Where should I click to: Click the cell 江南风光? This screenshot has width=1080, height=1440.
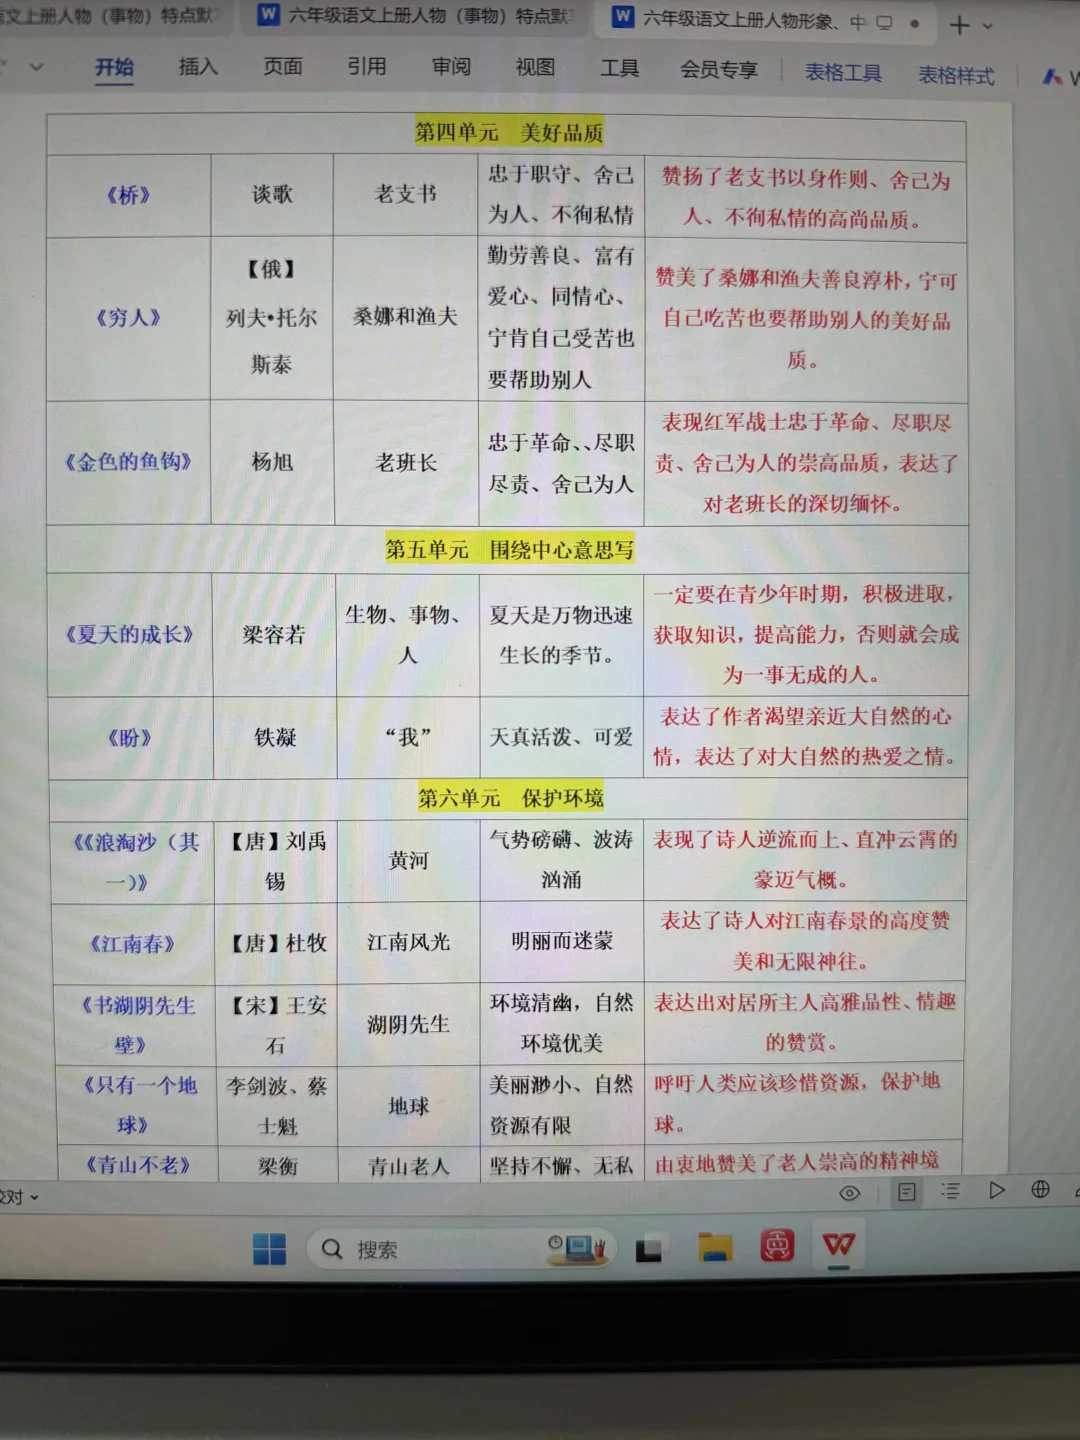[409, 942]
